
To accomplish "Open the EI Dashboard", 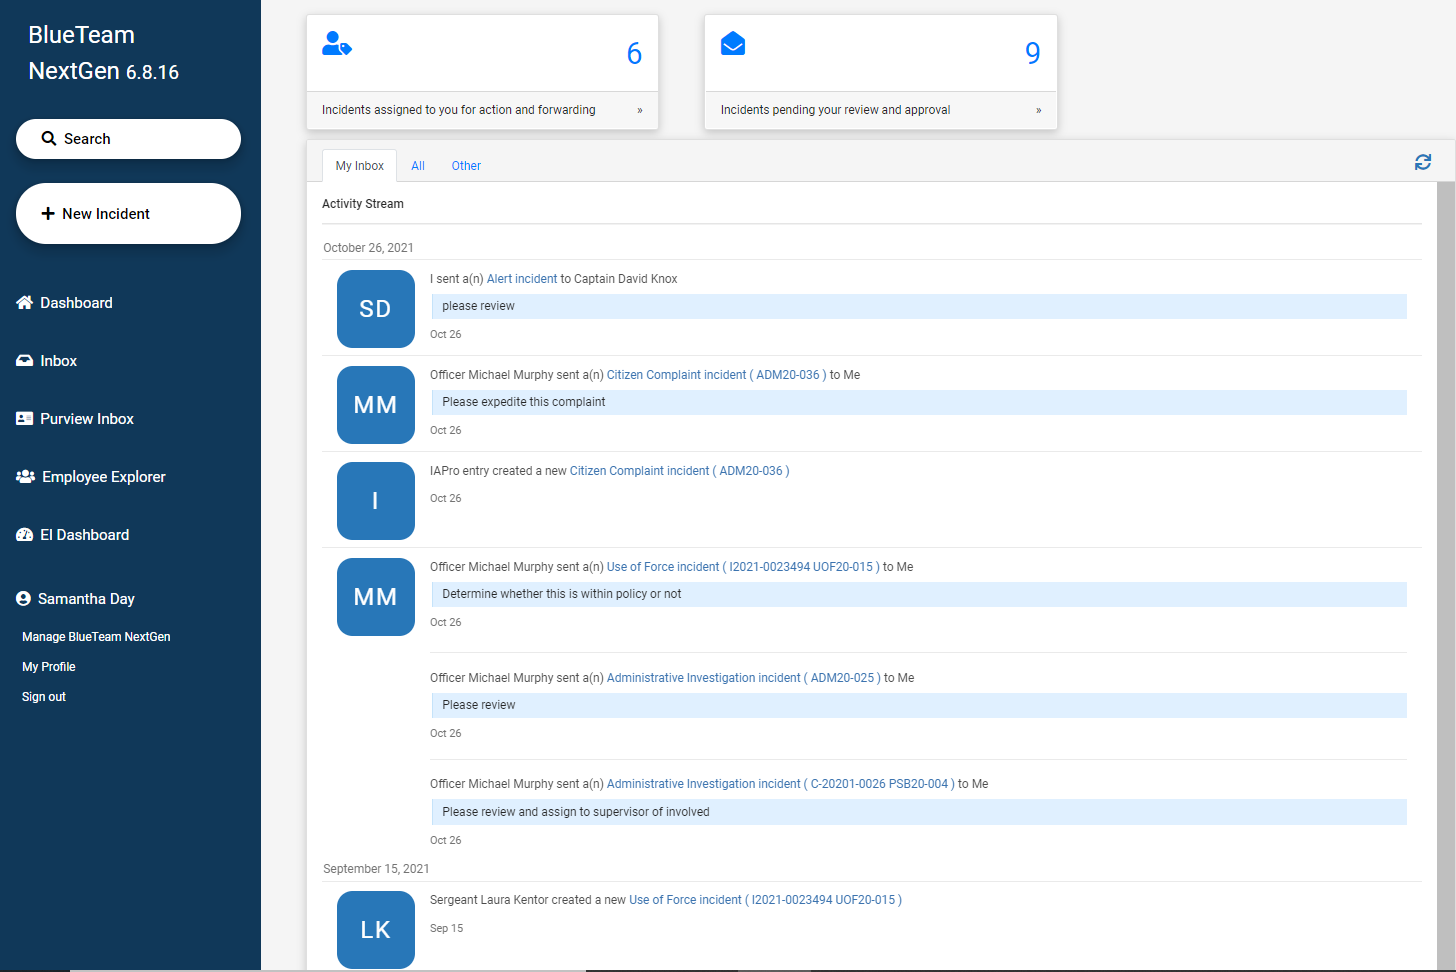I will pyautogui.click(x=84, y=535).
